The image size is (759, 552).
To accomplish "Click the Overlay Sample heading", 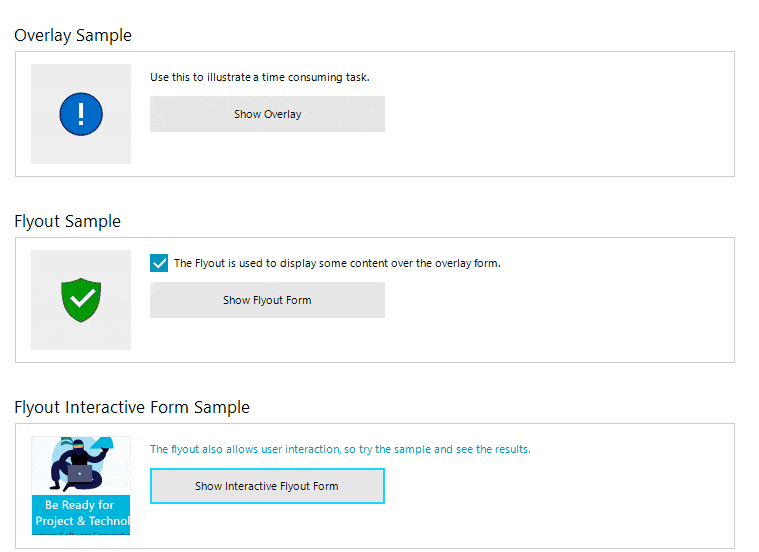I will tap(73, 35).
